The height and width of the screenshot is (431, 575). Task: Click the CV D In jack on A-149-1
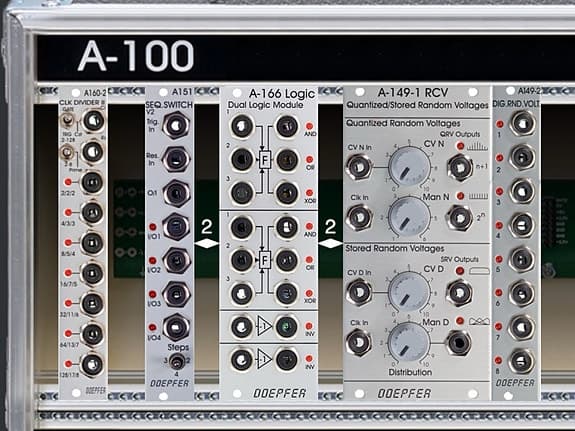coord(359,292)
